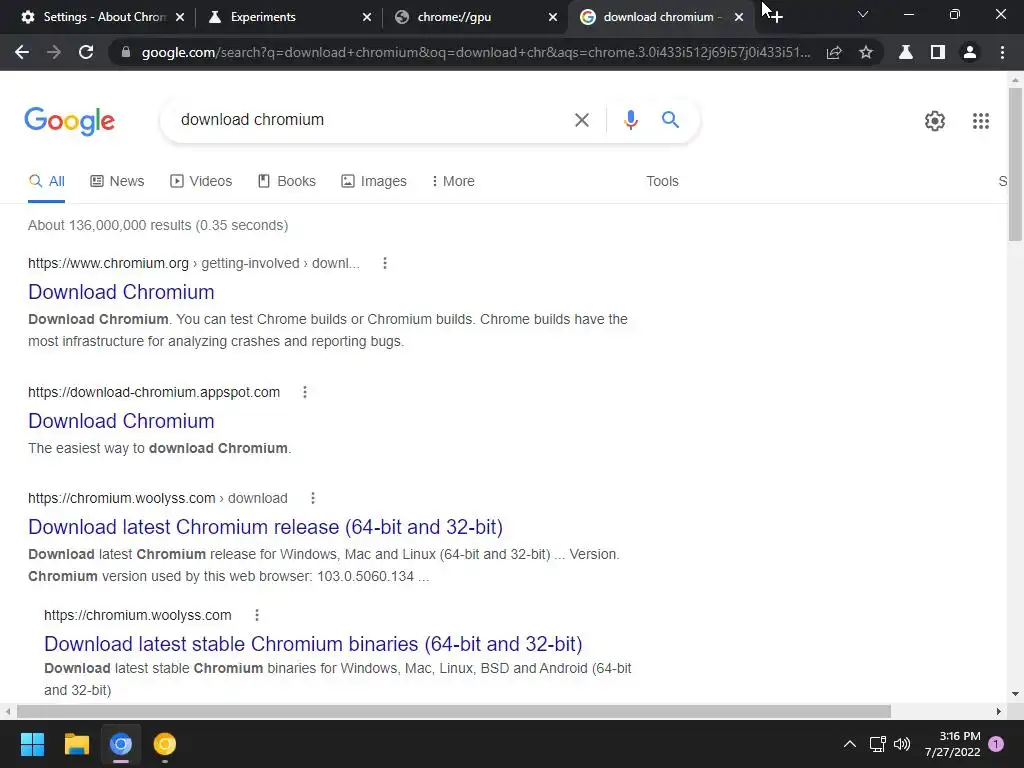Open Google quick settings gear
The image size is (1024, 768).
[x=935, y=121]
